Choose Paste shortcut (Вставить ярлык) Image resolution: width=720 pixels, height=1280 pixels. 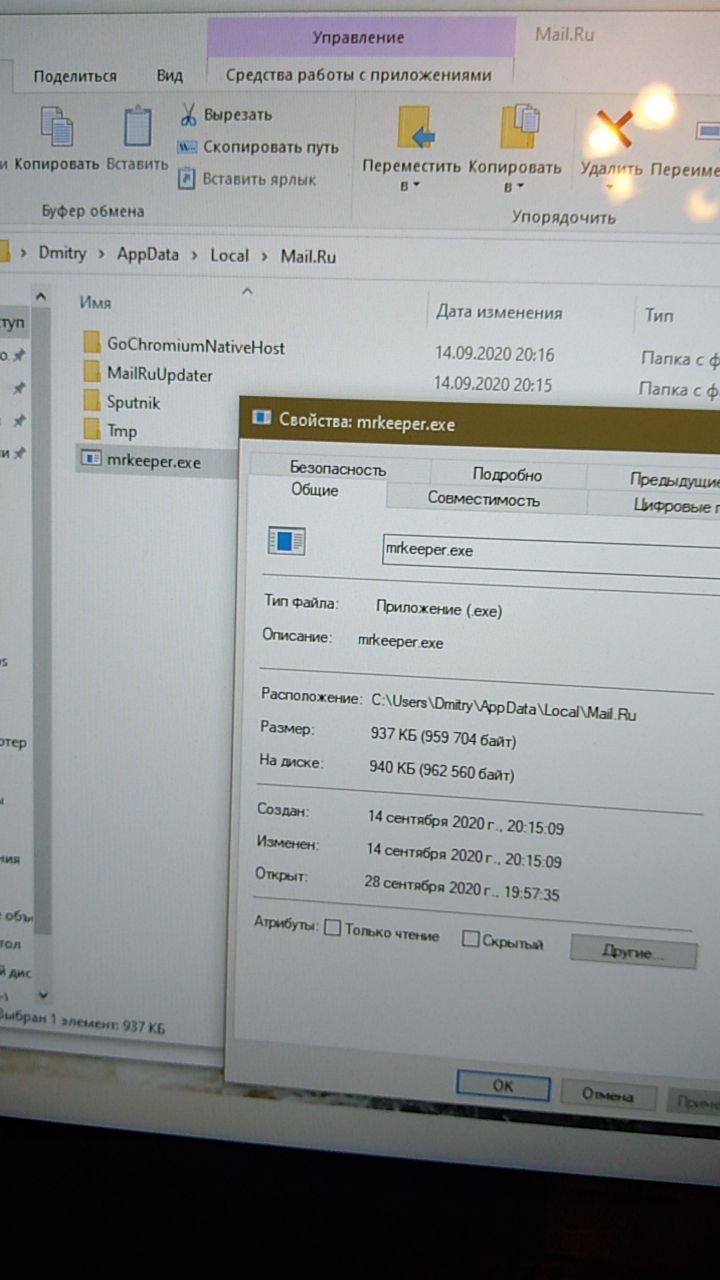click(x=247, y=179)
